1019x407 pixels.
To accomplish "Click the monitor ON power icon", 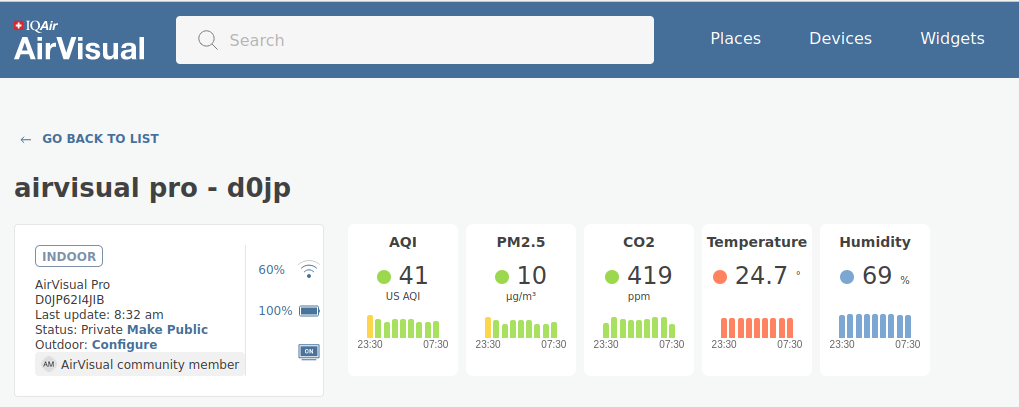I will [309, 351].
